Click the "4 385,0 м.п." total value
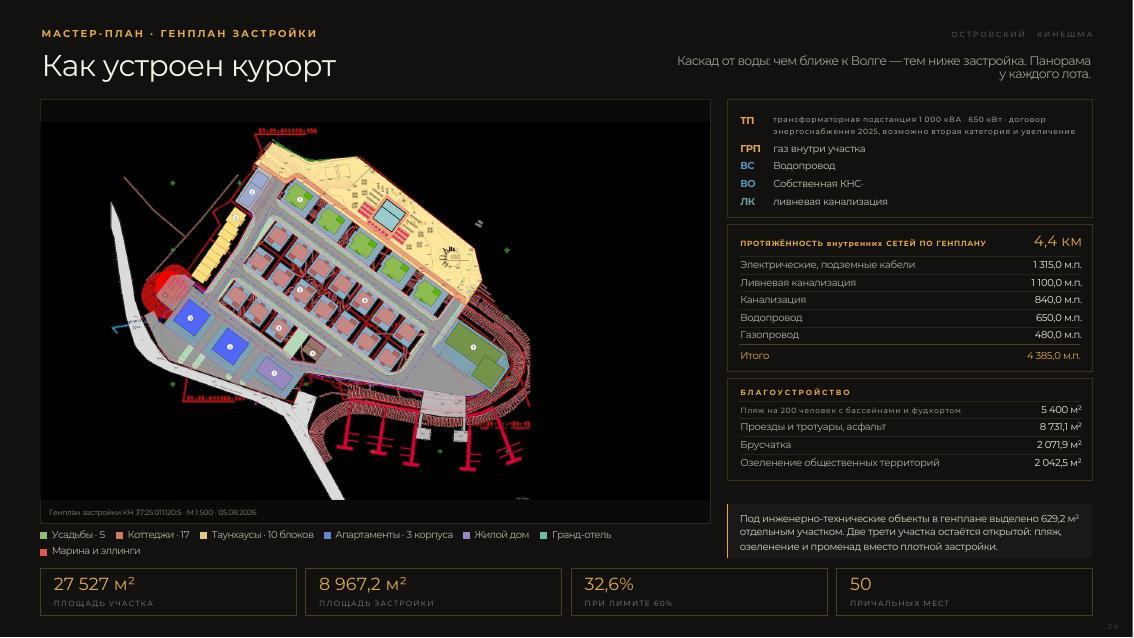The height and width of the screenshot is (638, 1134). [1054, 356]
